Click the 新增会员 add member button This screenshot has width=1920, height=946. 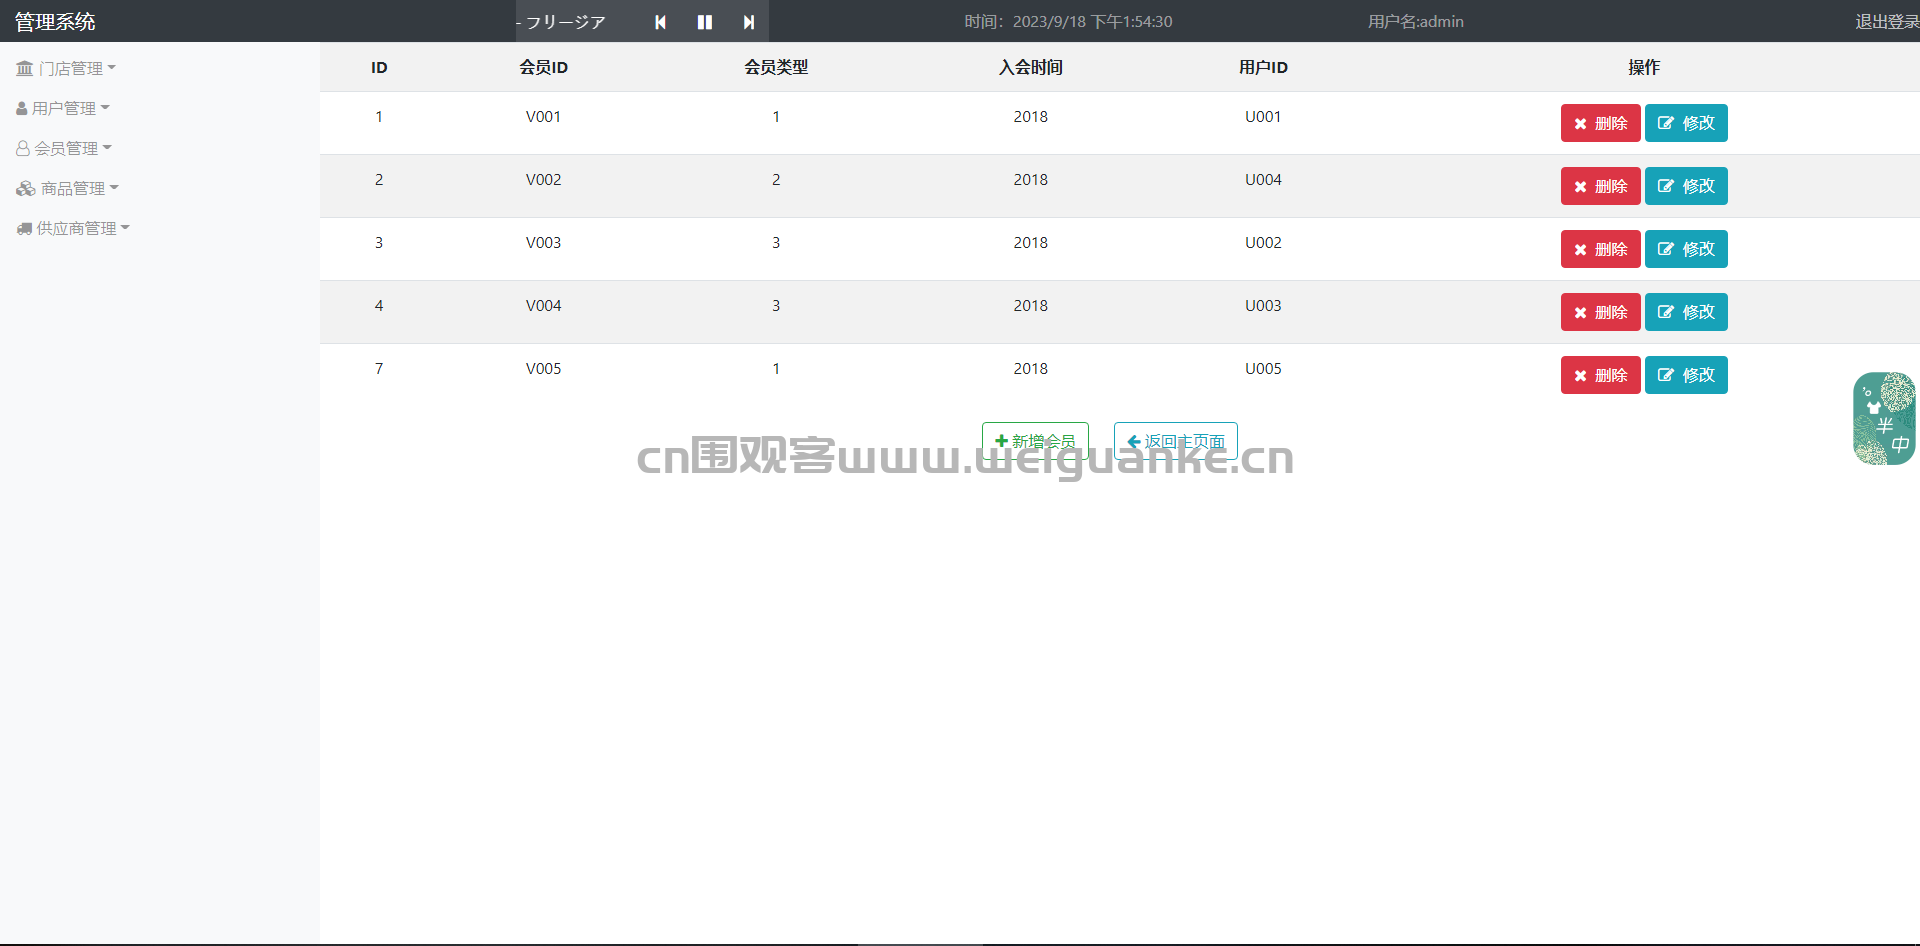point(1035,441)
